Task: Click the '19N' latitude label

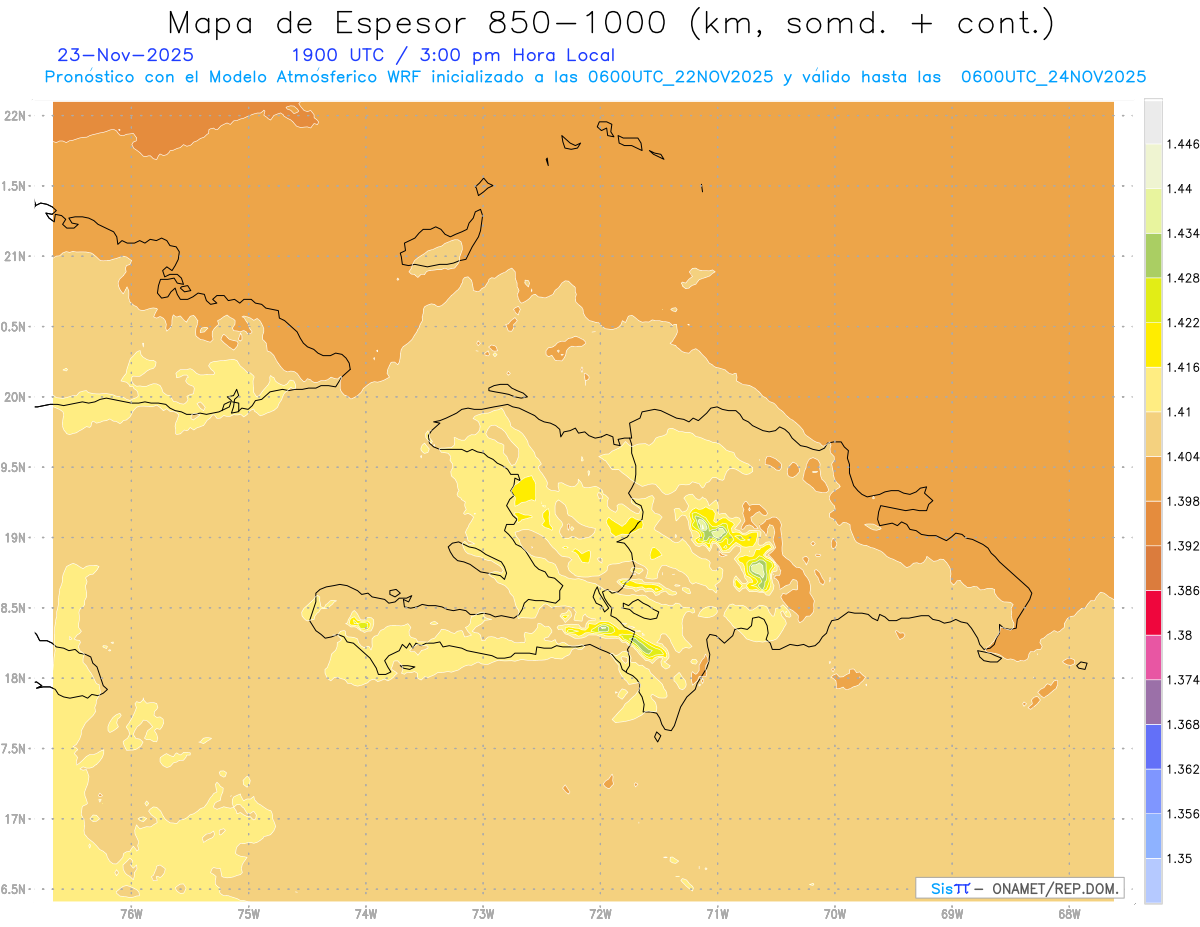Action: tap(15, 538)
